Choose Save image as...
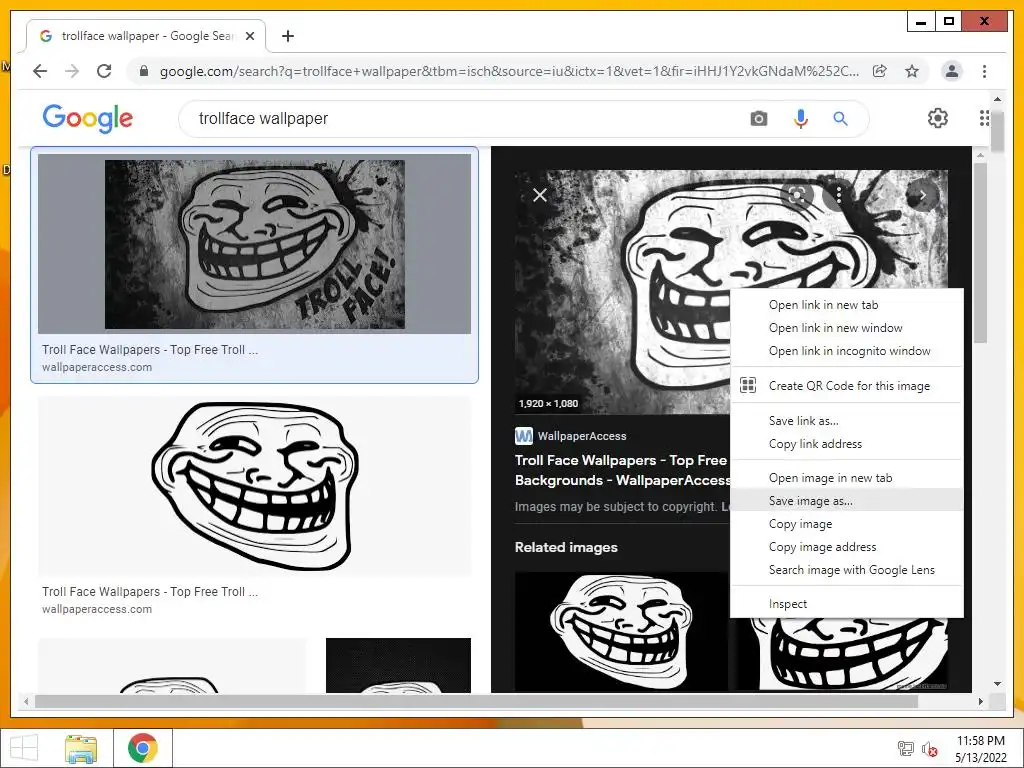Image resolution: width=1024 pixels, height=768 pixels. [x=846, y=500]
